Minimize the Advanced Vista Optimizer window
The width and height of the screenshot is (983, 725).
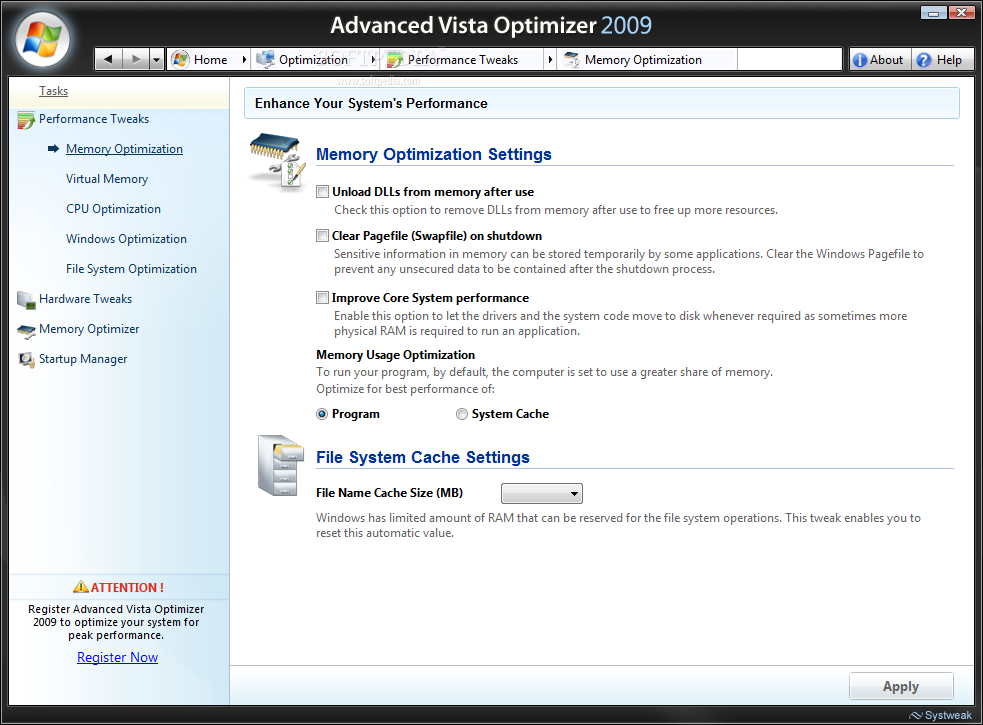coord(934,11)
